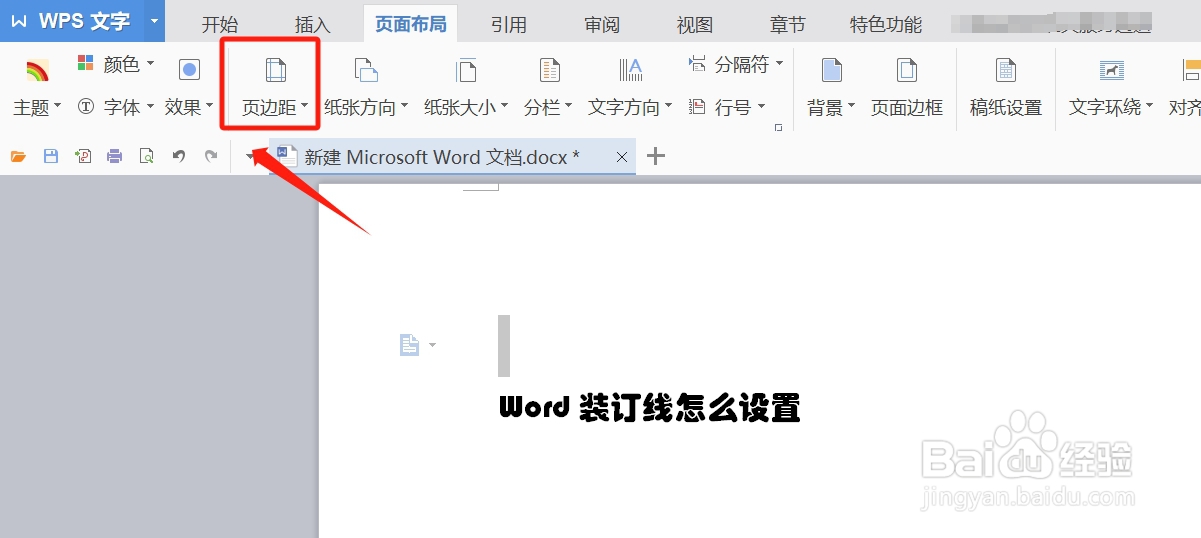Close the 新建 Microsoft Word 文档.docx tab
Viewport: 1201px width, 538px height.
pos(622,157)
